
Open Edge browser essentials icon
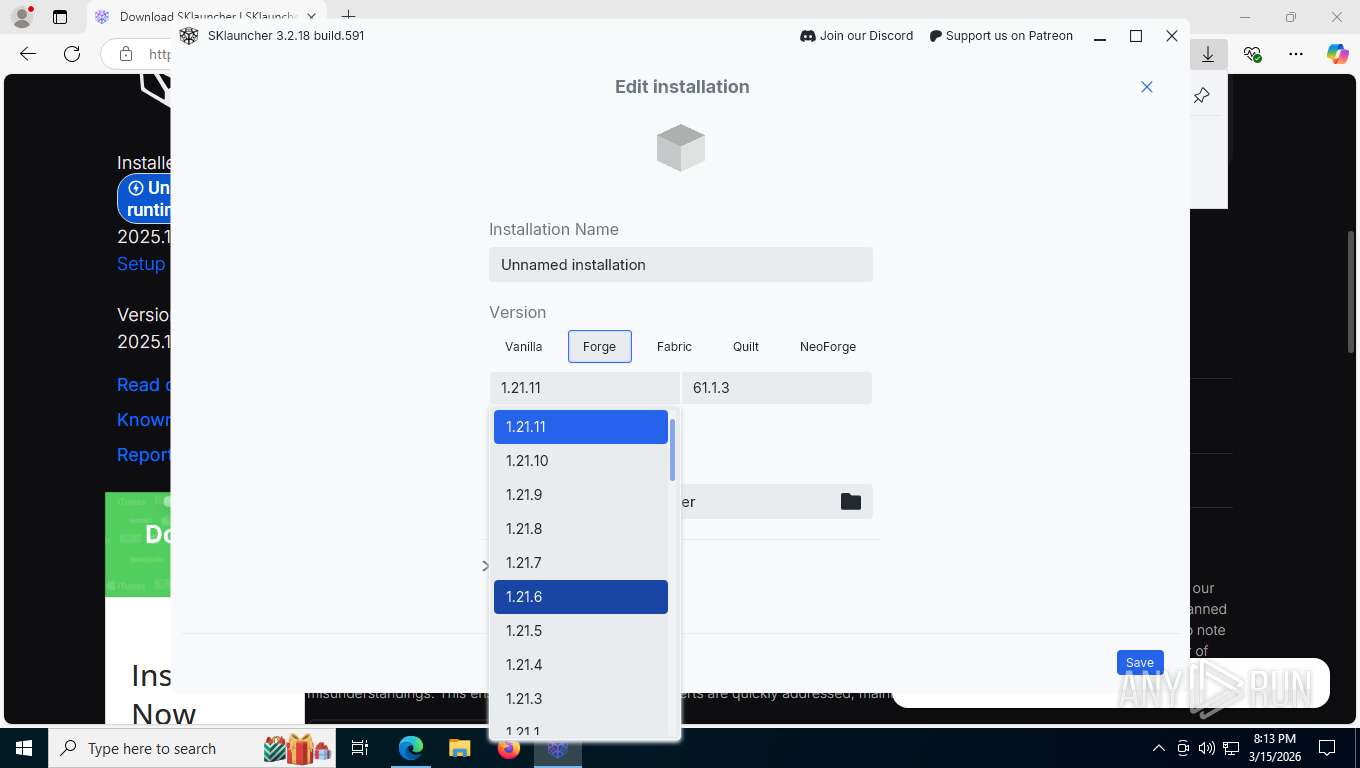1252,54
